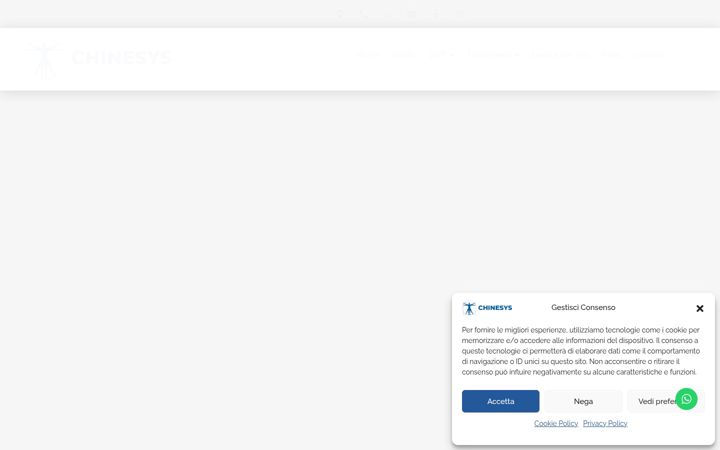Click the Gestisci Consenso dialog title
The width and height of the screenshot is (720, 450).
point(583,308)
